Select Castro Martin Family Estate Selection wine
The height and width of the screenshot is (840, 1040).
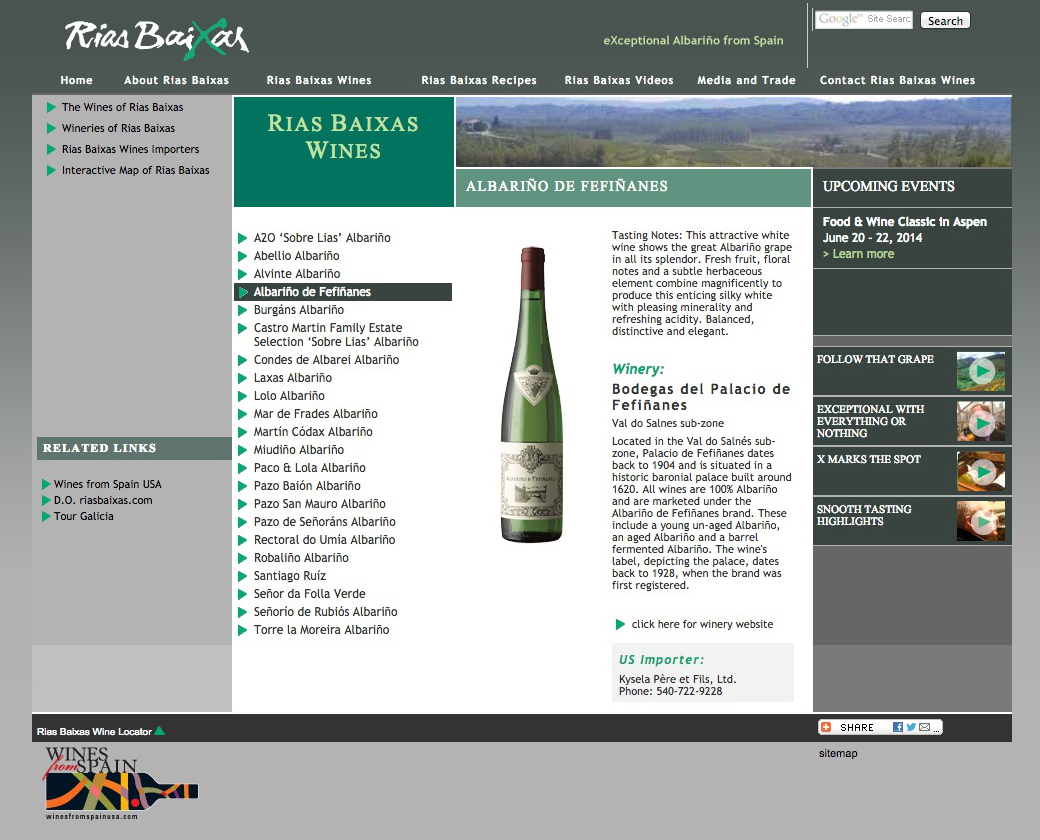tap(336, 334)
